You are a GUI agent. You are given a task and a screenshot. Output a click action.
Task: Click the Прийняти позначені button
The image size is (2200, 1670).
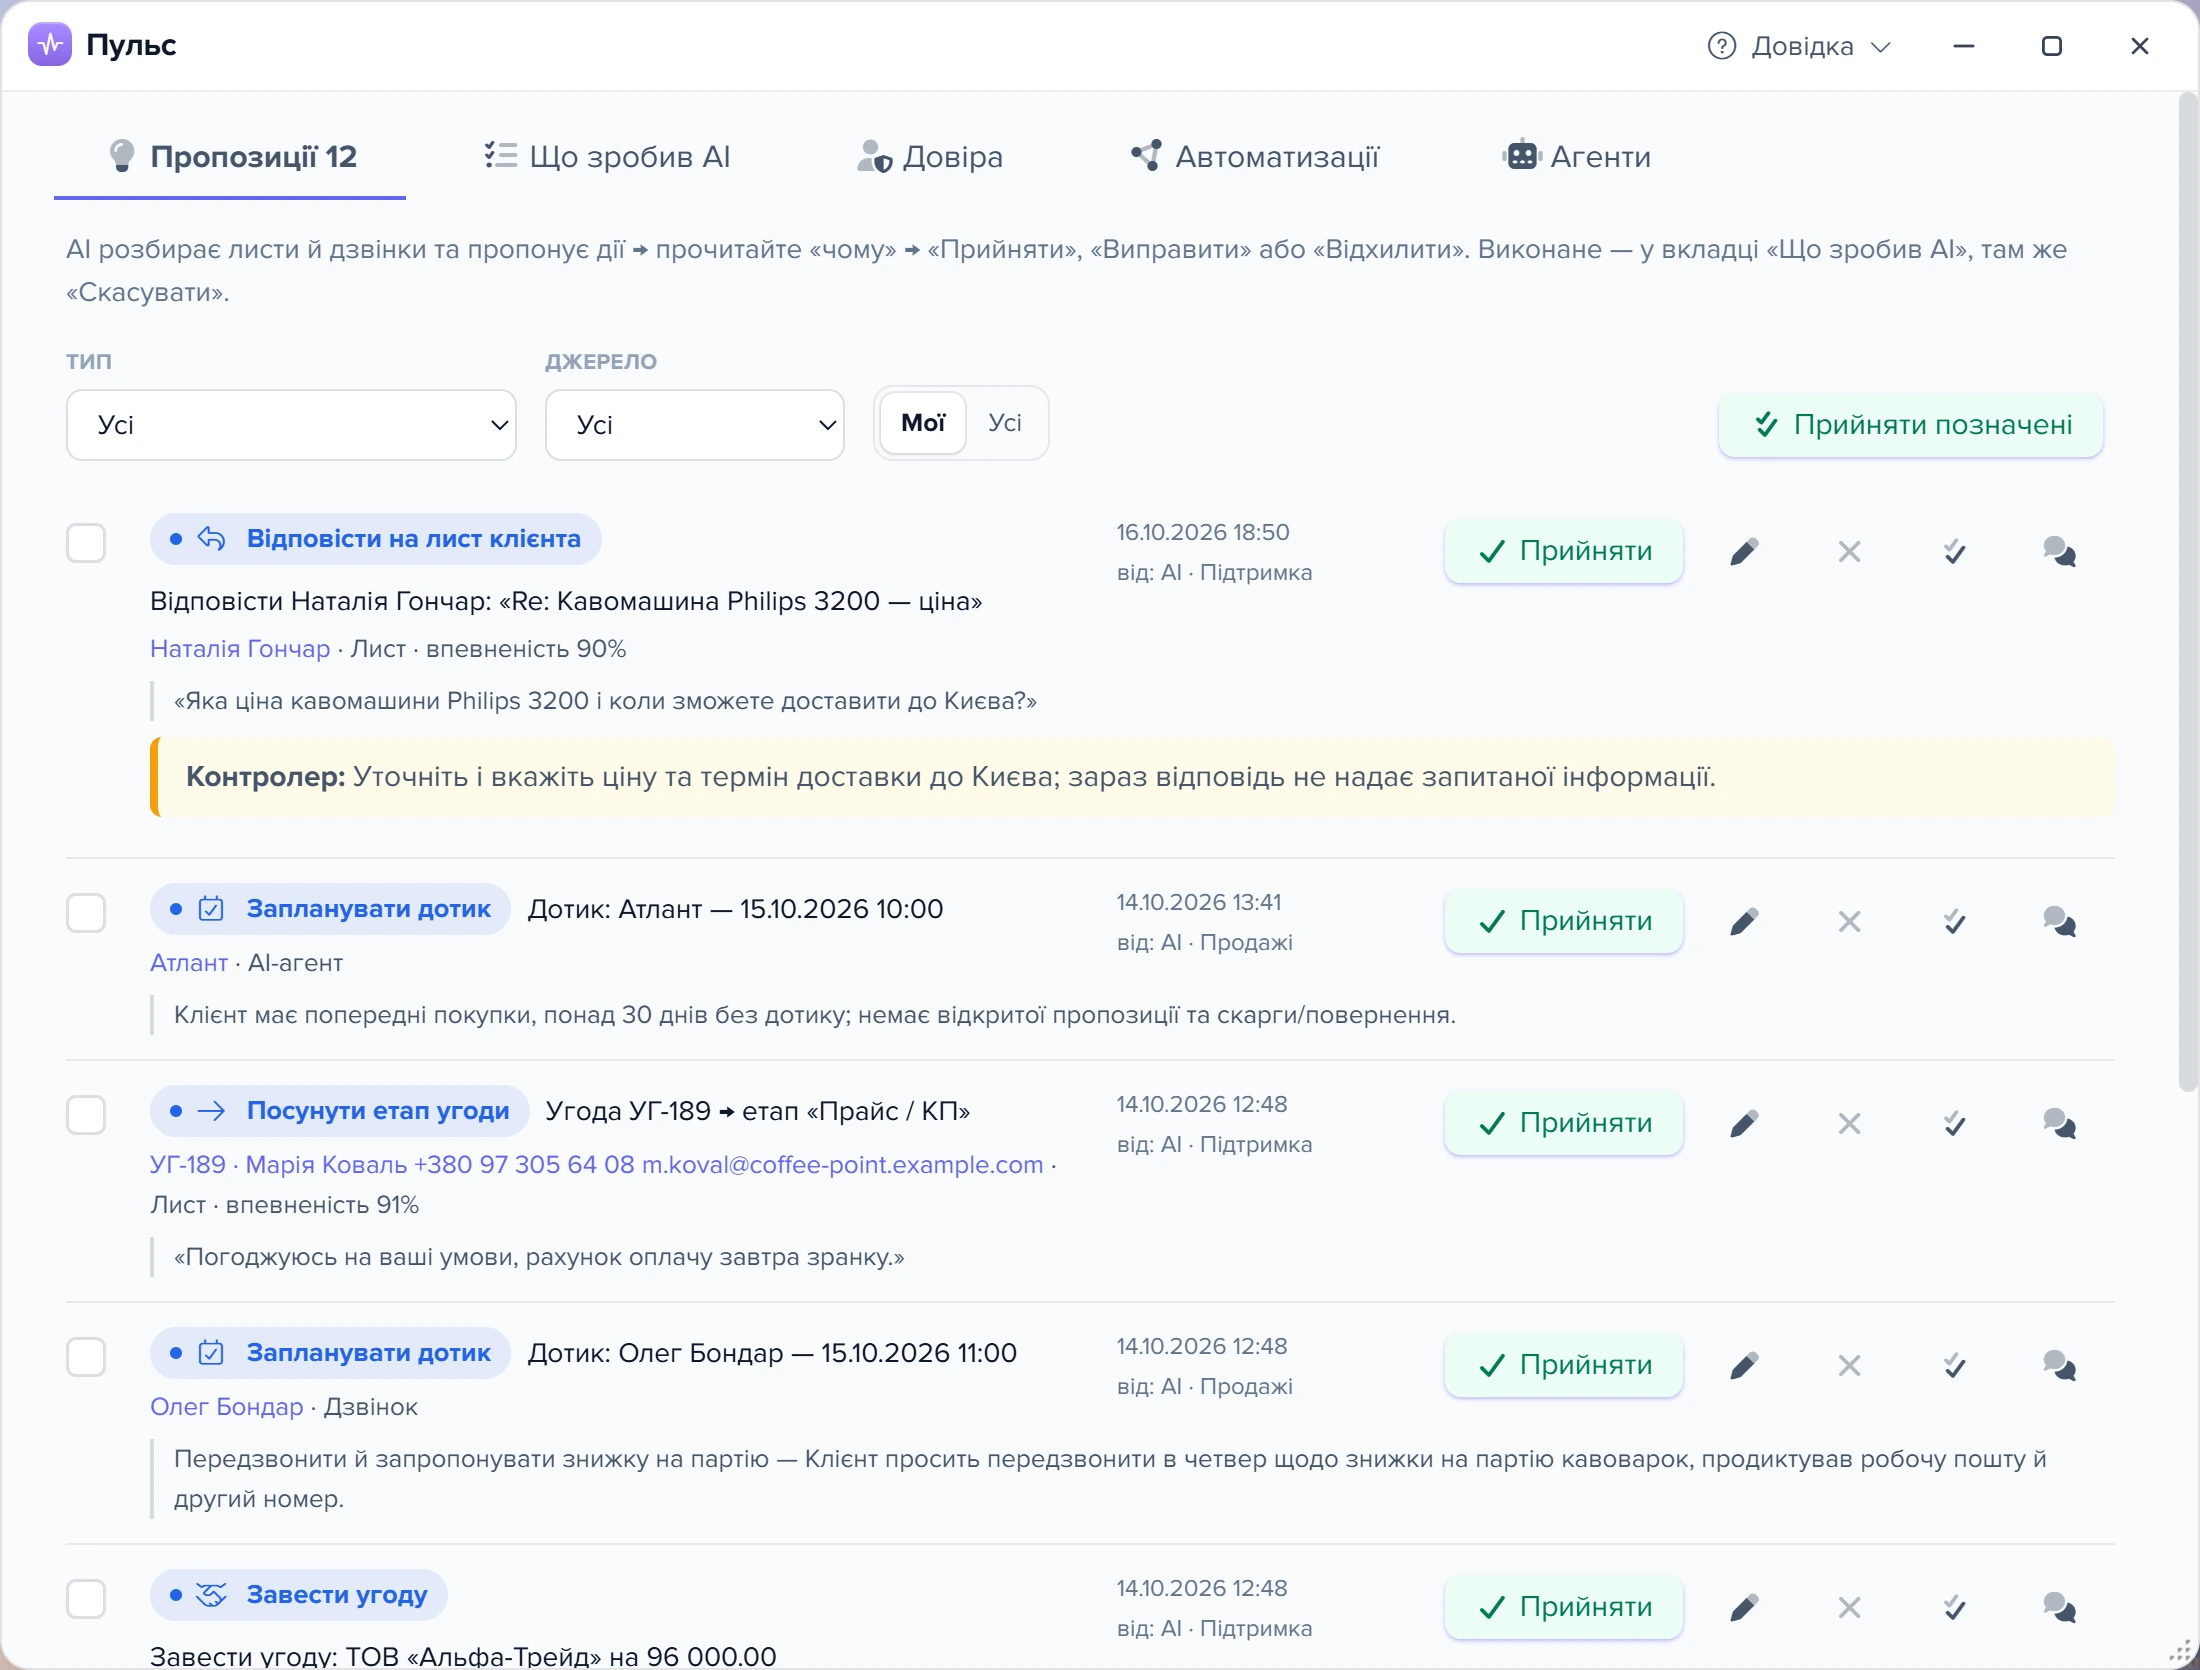point(1911,425)
